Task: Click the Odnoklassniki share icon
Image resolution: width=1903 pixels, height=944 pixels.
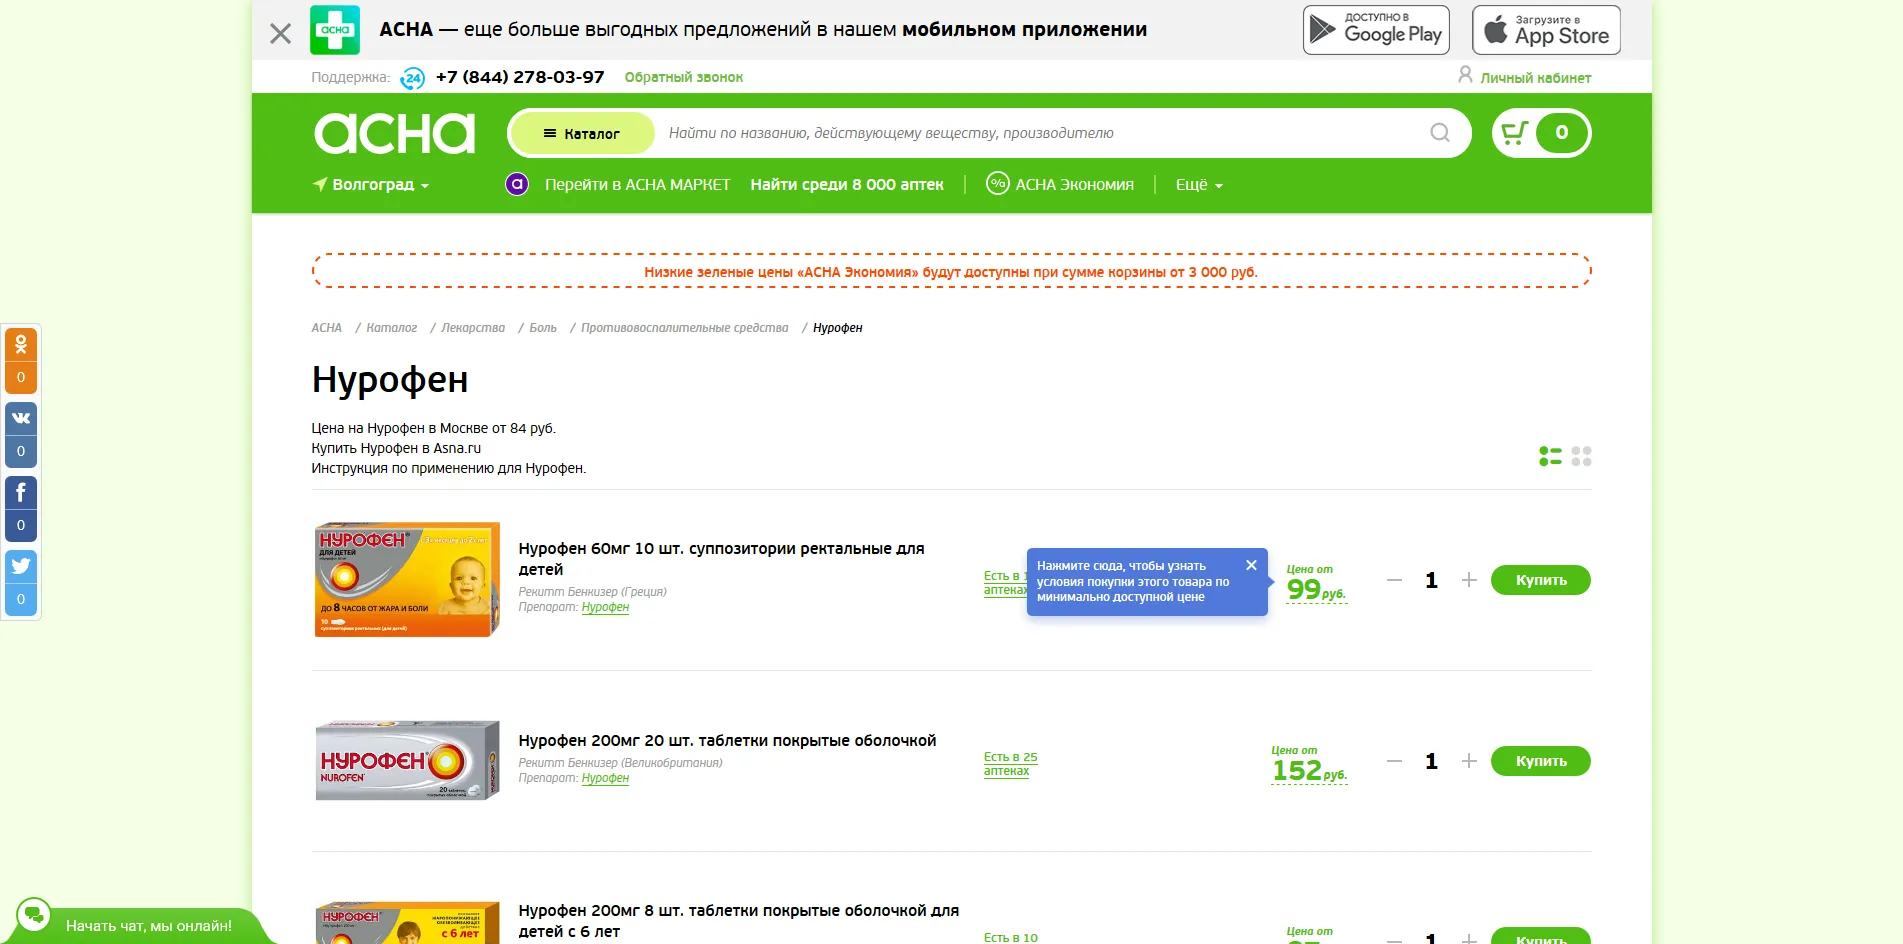Action: pyautogui.click(x=21, y=345)
